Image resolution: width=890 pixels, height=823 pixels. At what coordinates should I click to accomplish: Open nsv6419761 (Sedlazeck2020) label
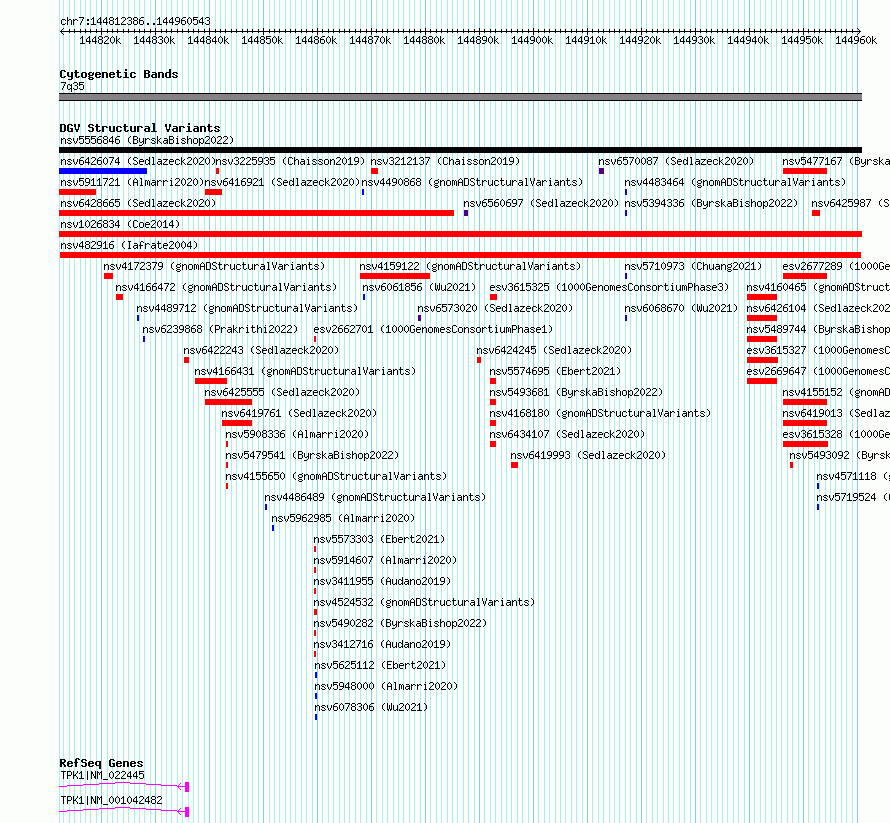pyautogui.click(x=299, y=413)
